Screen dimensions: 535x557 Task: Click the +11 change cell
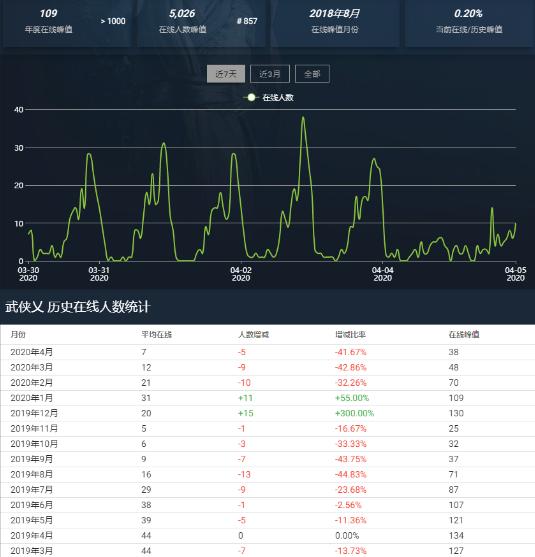tap(245, 398)
